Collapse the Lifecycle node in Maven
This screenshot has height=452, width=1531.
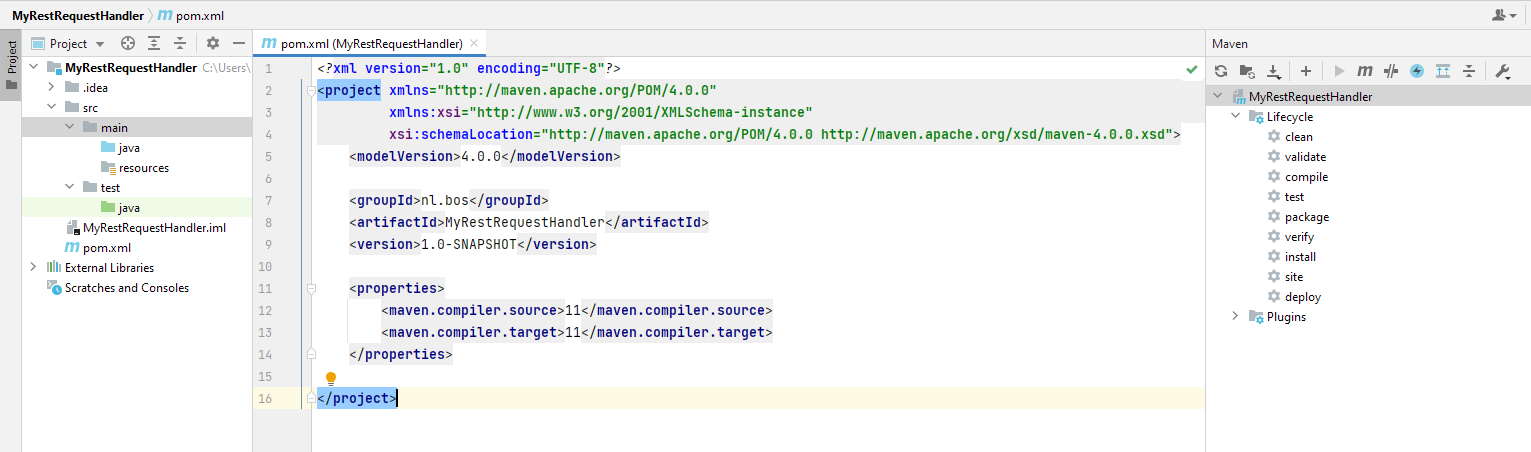click(1236, 117)
